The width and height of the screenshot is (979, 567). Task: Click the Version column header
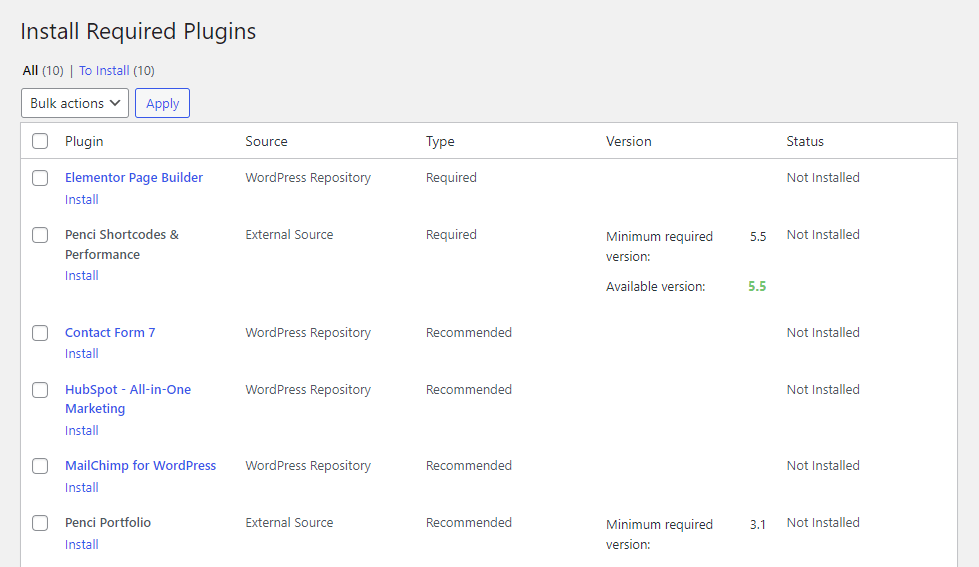coord(629,141)
